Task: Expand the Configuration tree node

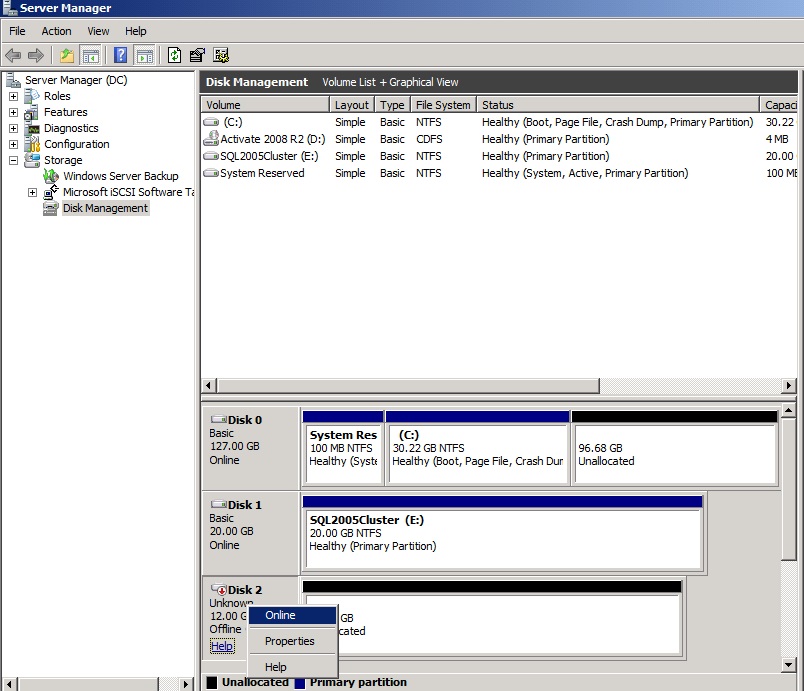Action: tap(13, 144)
